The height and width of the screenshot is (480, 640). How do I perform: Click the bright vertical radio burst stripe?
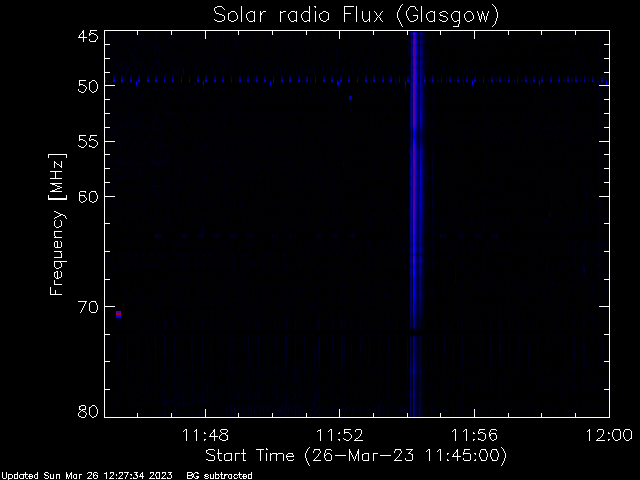pyautogui.click(x=415, y=224)
